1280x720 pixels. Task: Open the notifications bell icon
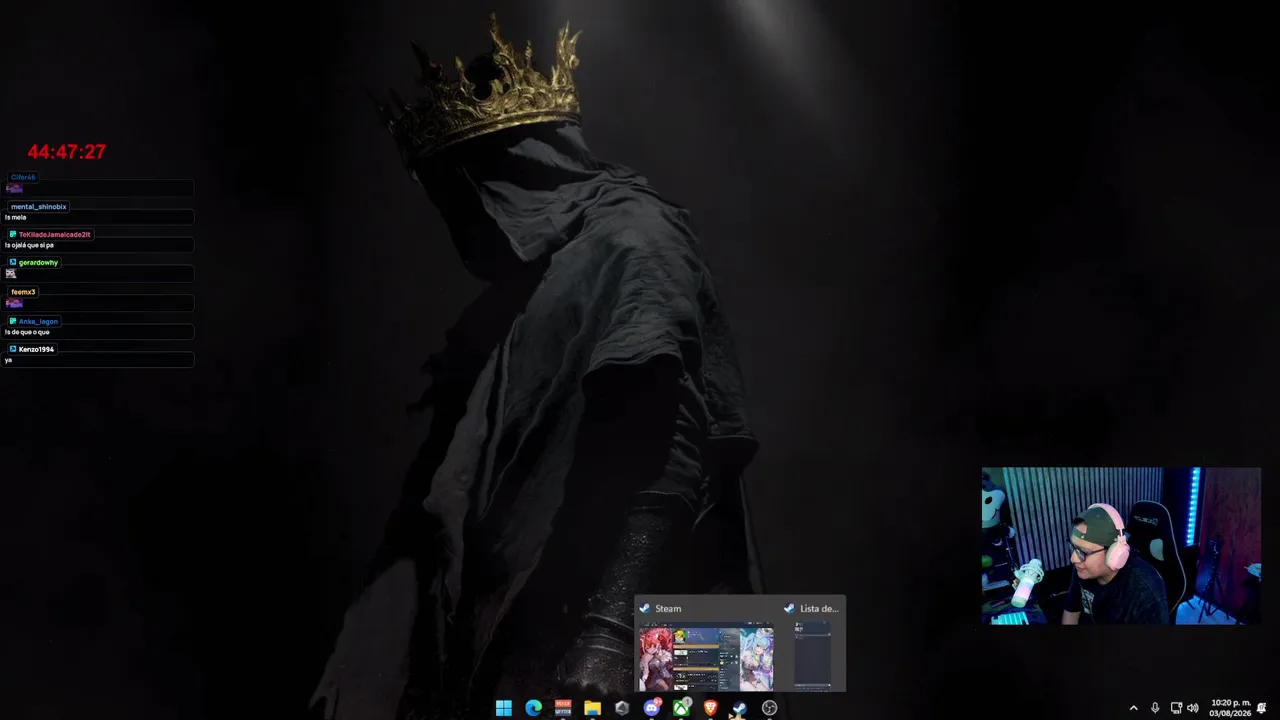(1262, 708)
